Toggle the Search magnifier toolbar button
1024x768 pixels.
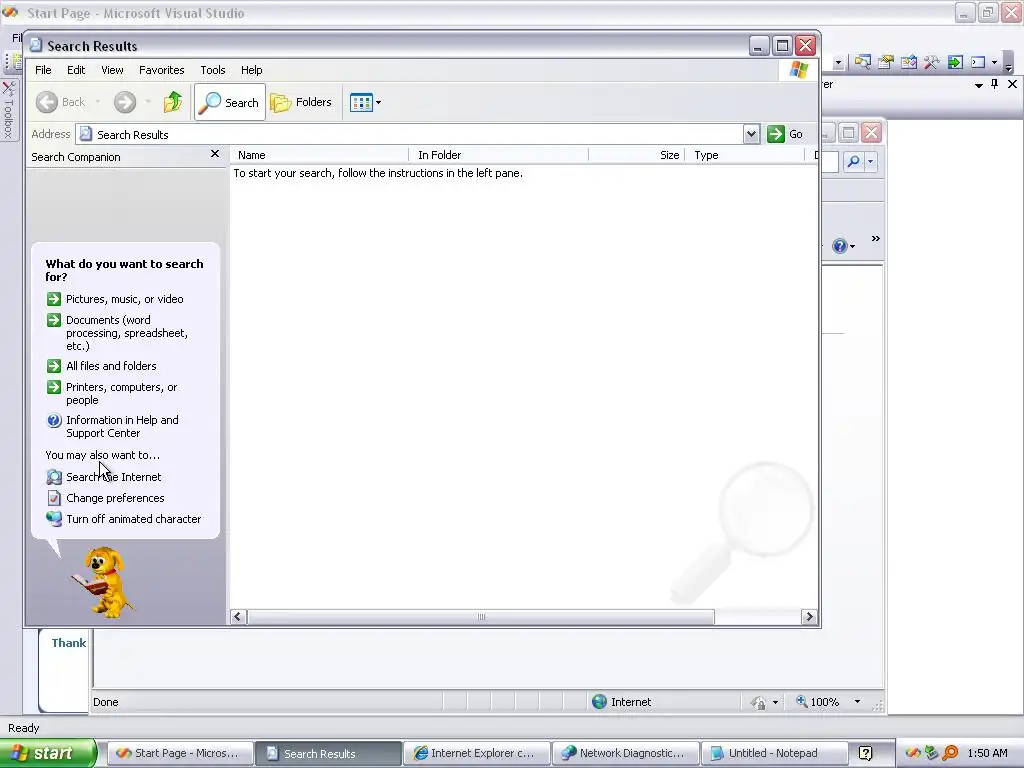(x=230, y=102)
